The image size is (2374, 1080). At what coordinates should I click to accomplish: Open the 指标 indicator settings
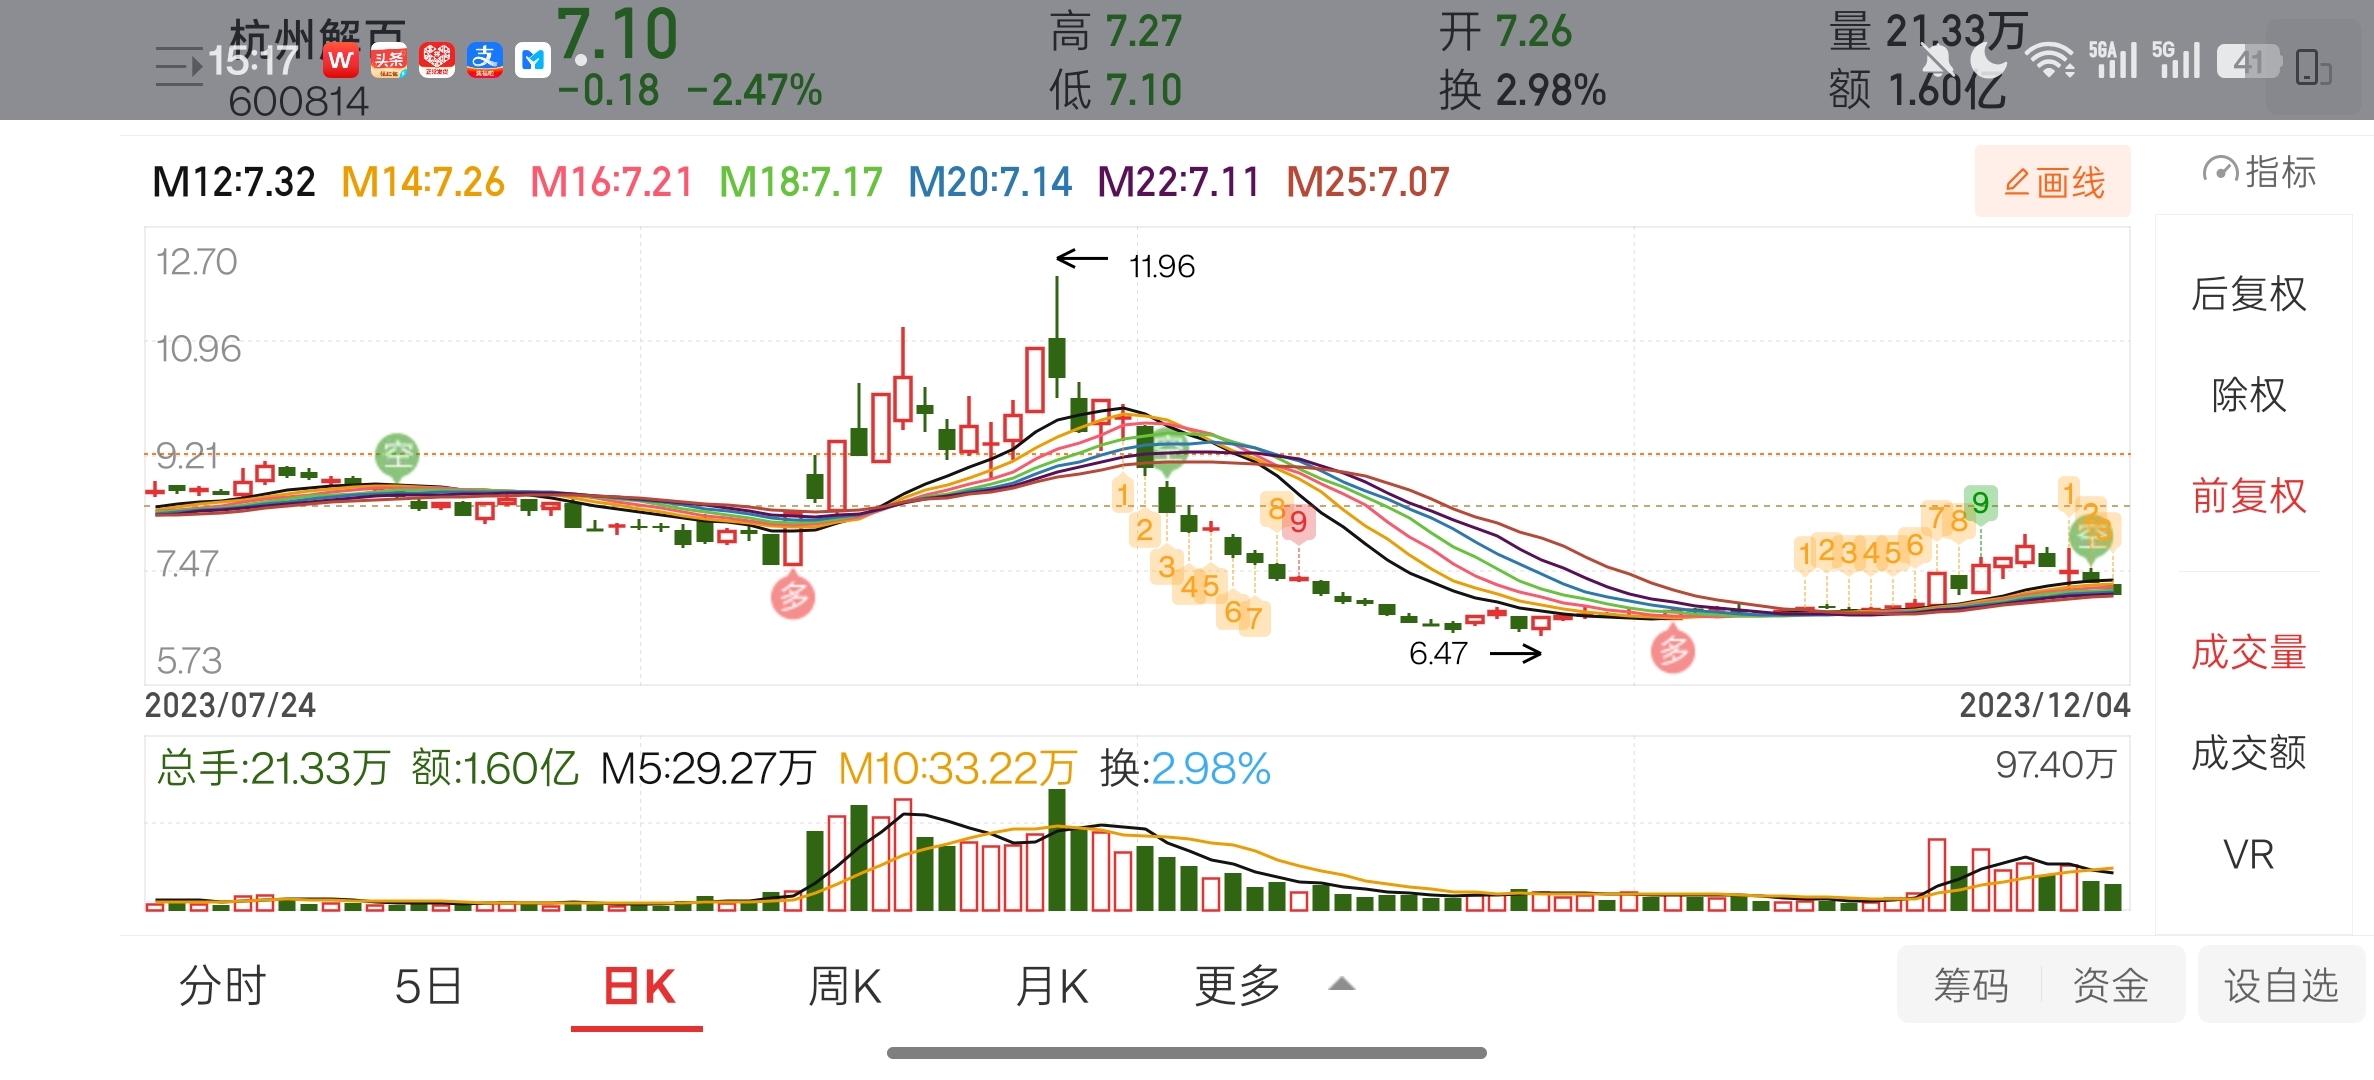click(2259, 172)
